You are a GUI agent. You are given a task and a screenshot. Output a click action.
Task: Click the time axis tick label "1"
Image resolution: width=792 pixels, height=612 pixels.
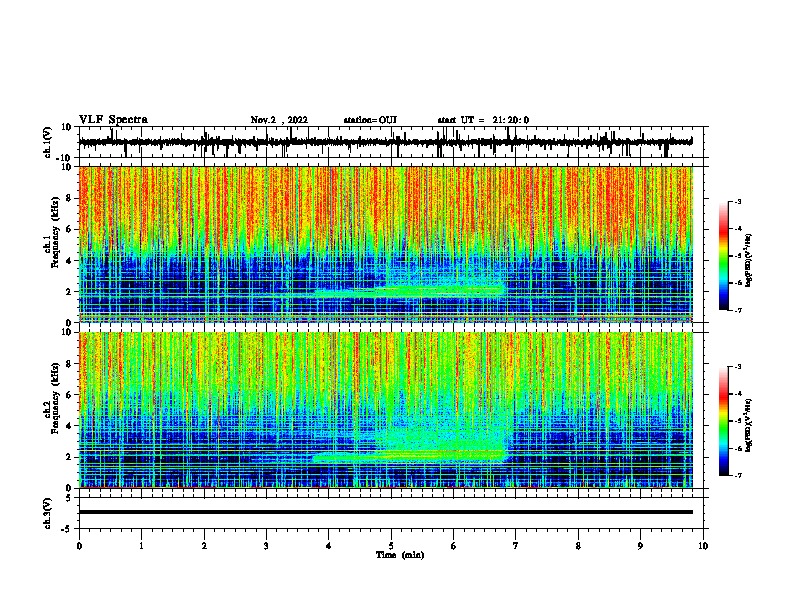(x=141, y=546)
